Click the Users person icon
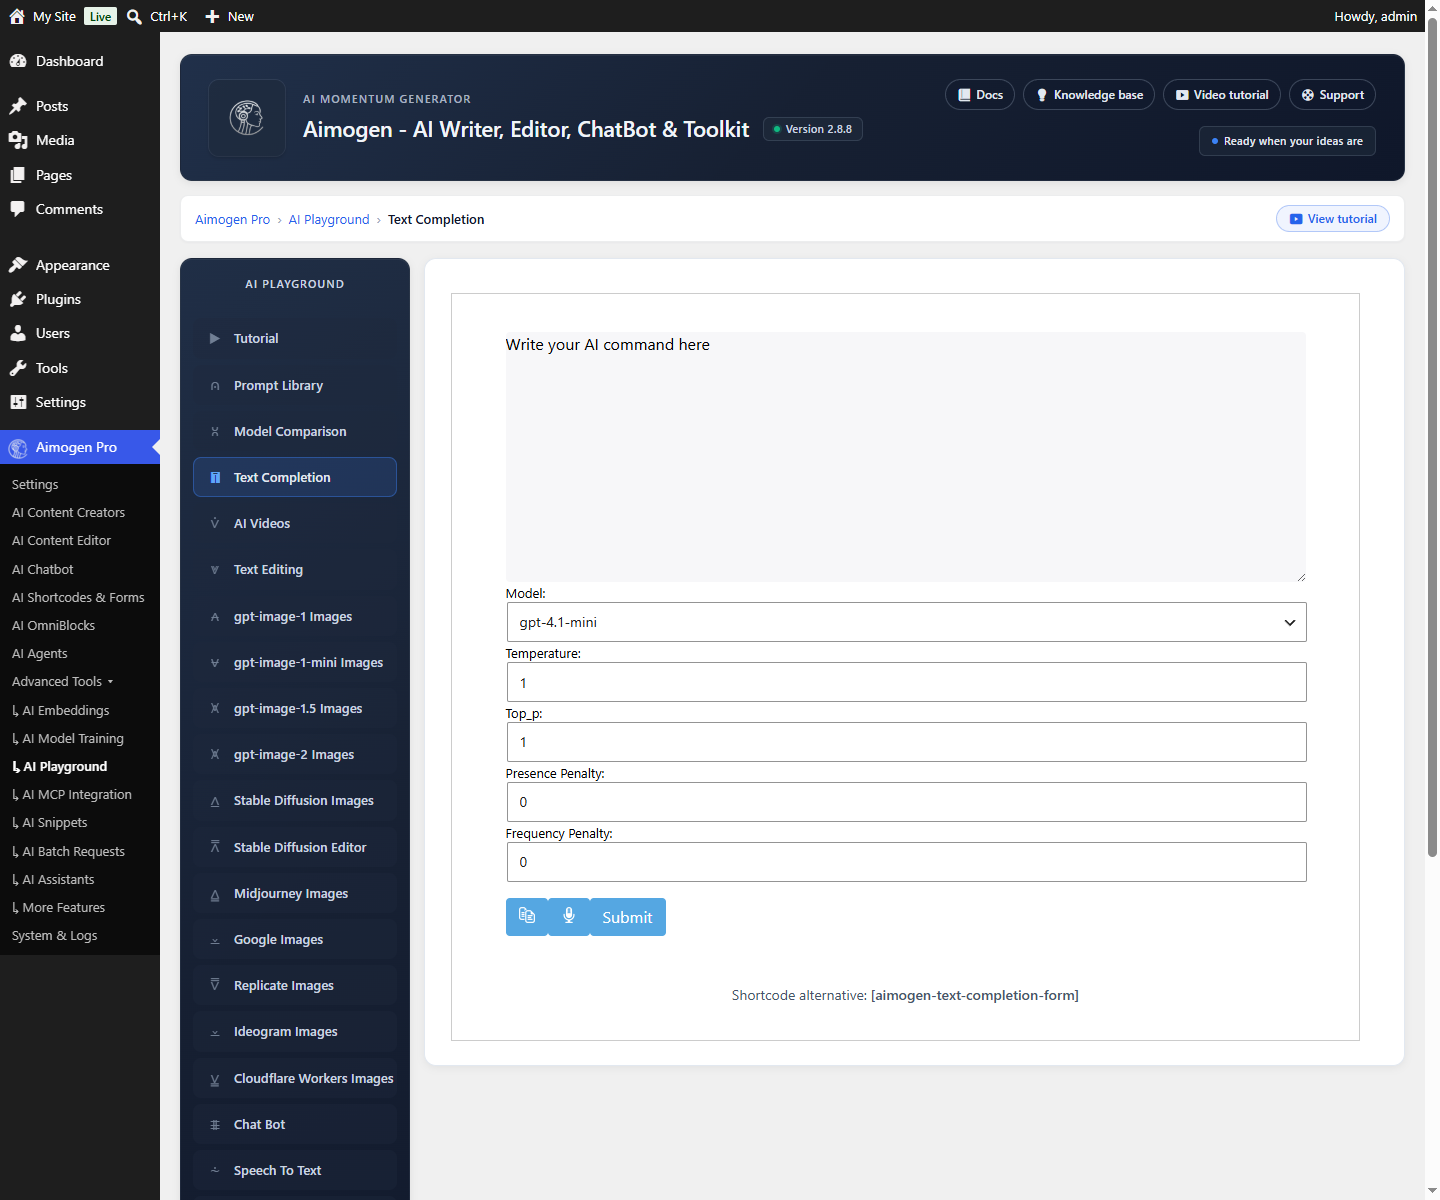Screen dimensions: 1440x1200 [18, 333]
